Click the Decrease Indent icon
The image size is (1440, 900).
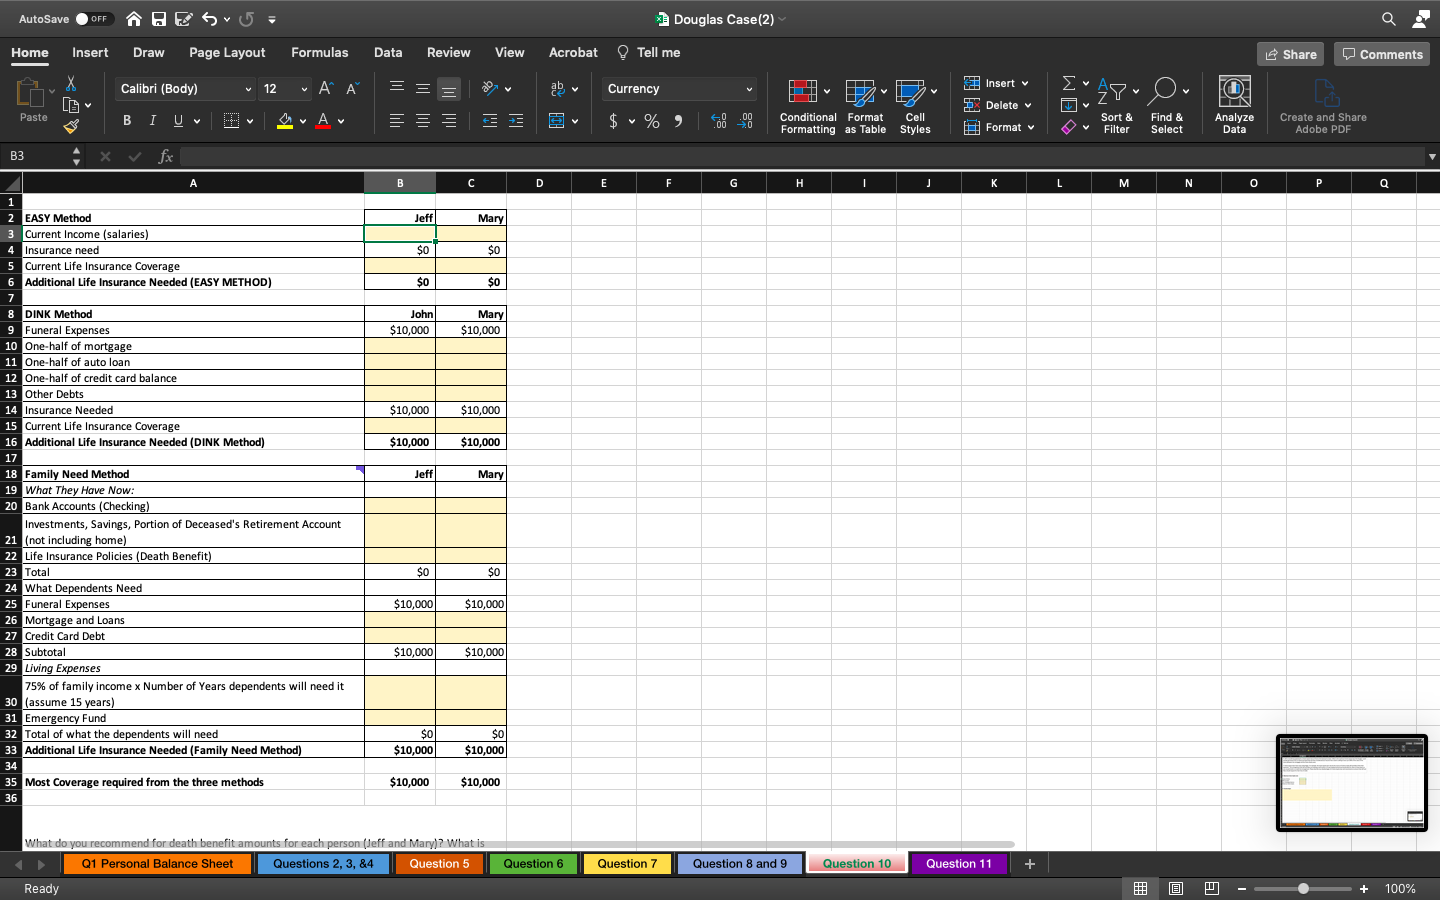pos(490,121)
